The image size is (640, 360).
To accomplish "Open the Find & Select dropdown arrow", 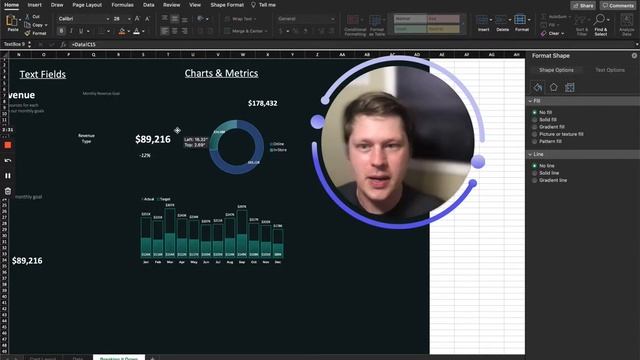I will tap(608, 20).
